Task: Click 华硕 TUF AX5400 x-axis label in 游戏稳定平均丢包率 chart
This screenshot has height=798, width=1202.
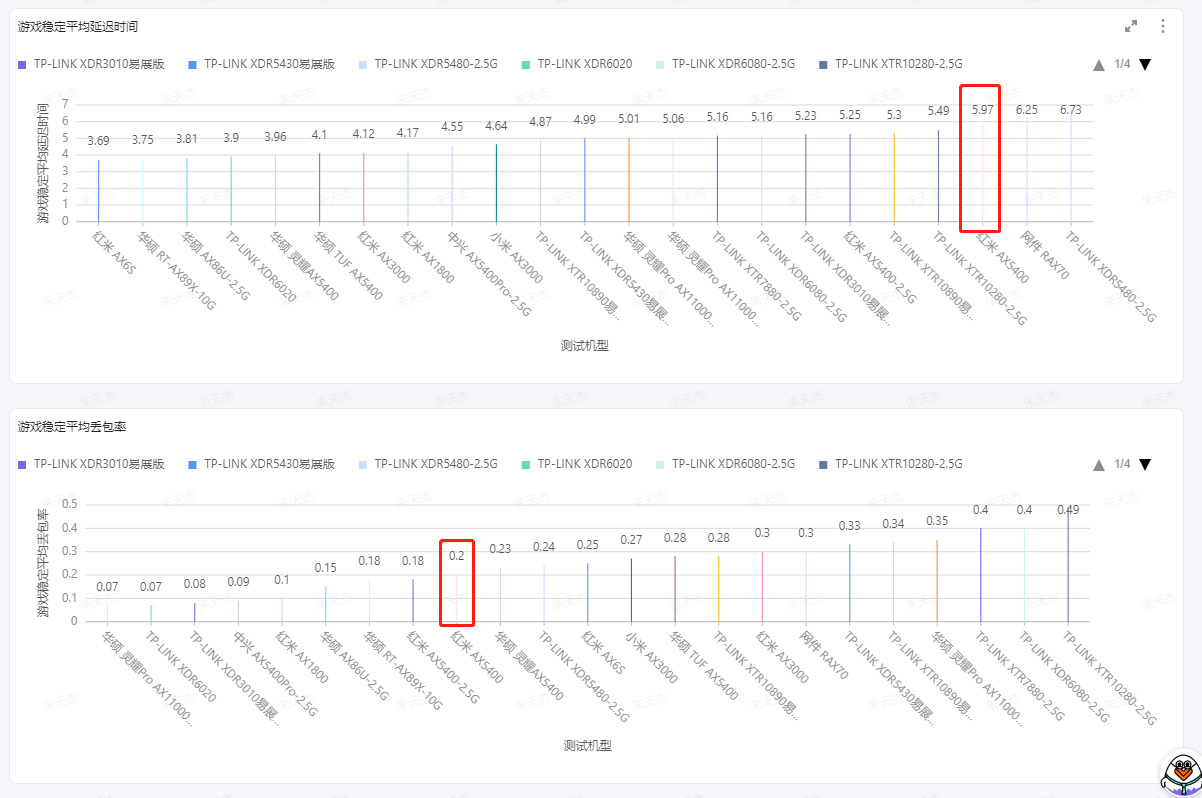Action: pos(703,665)
